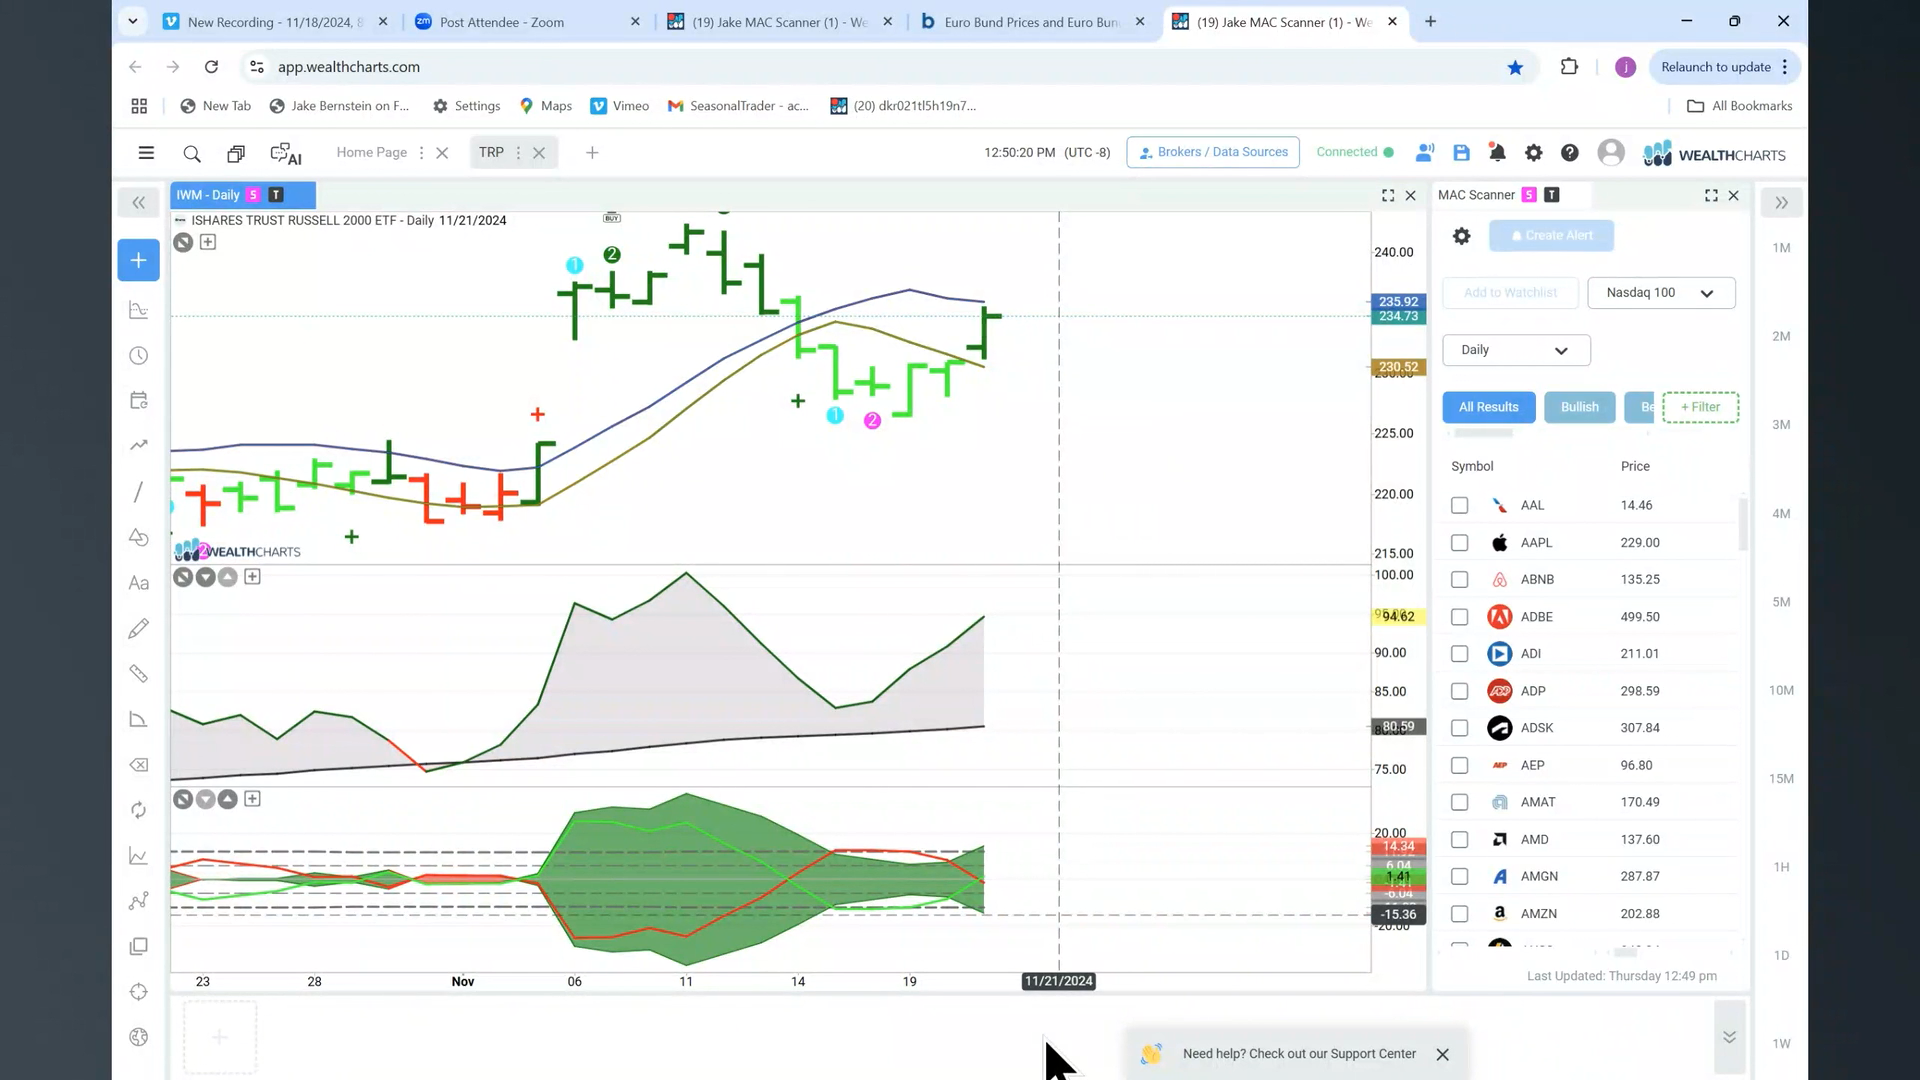Open the app settings gear
This screenshot has height=1080, width=1920.
[1533, 153]
